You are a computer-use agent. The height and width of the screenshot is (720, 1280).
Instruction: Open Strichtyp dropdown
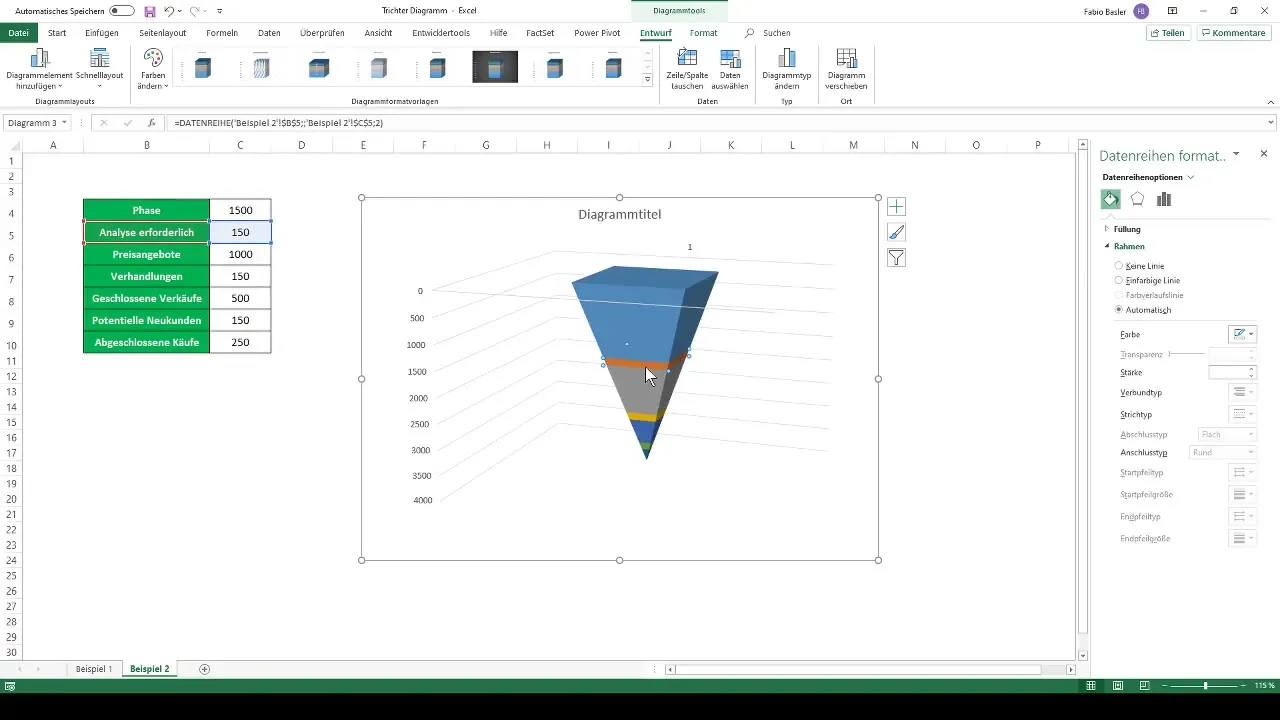[x=1242, y=413]
